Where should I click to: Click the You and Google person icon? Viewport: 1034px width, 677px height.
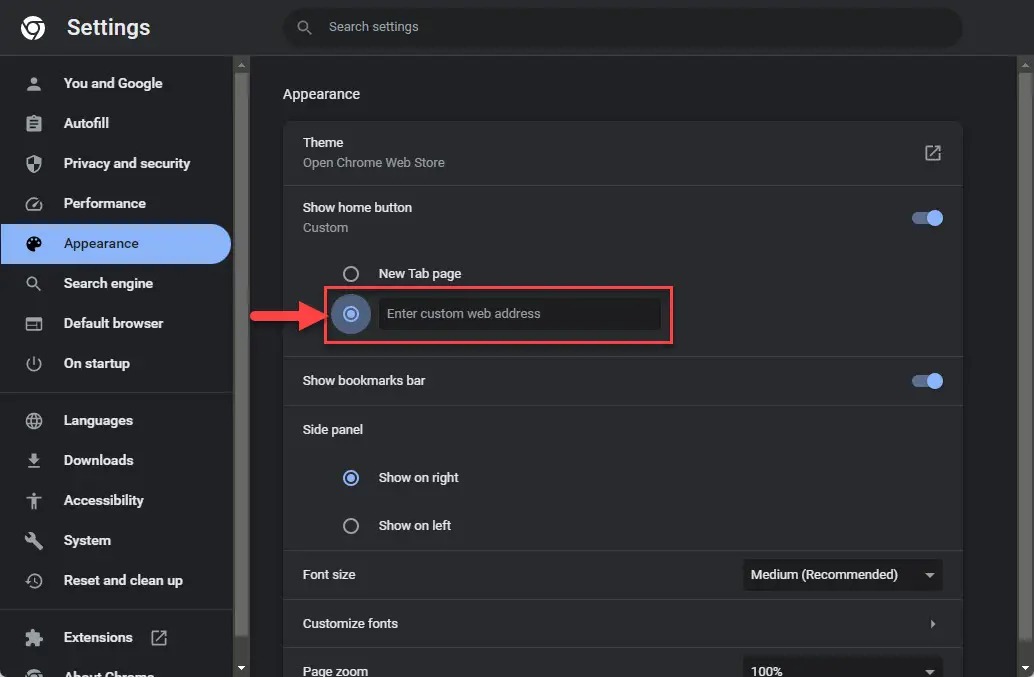(x=34, y=84)
